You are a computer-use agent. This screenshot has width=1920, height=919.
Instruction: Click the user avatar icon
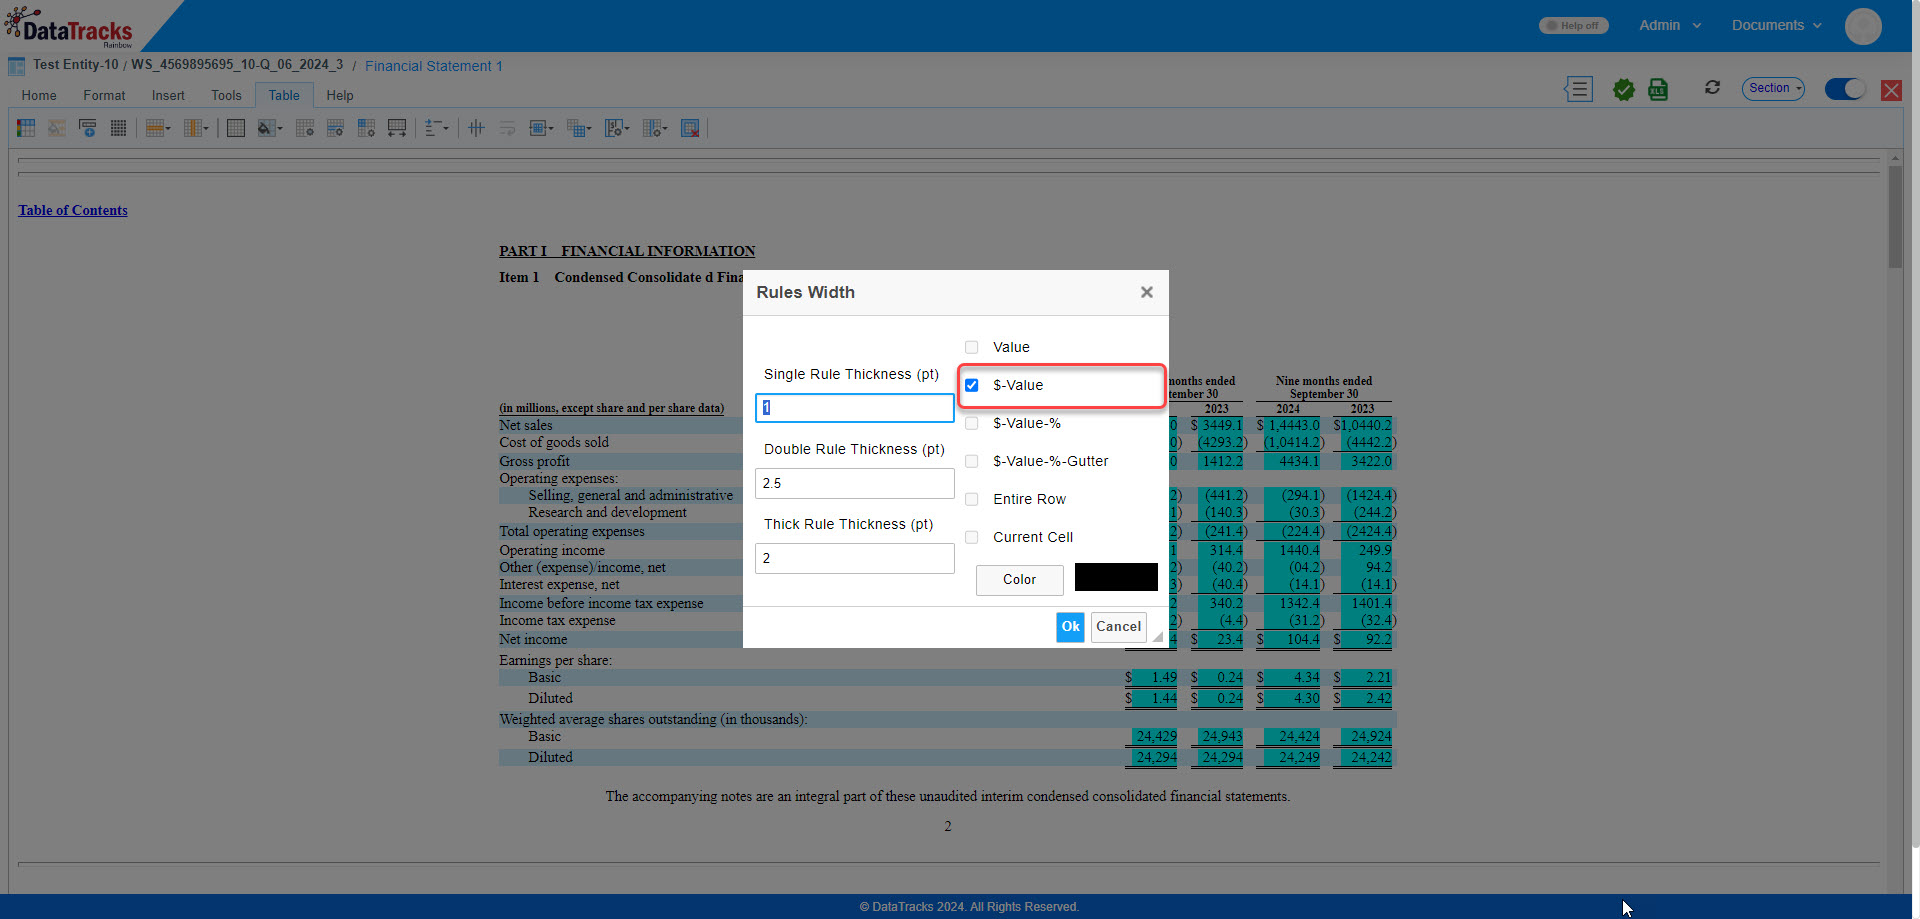point(1863,26)
